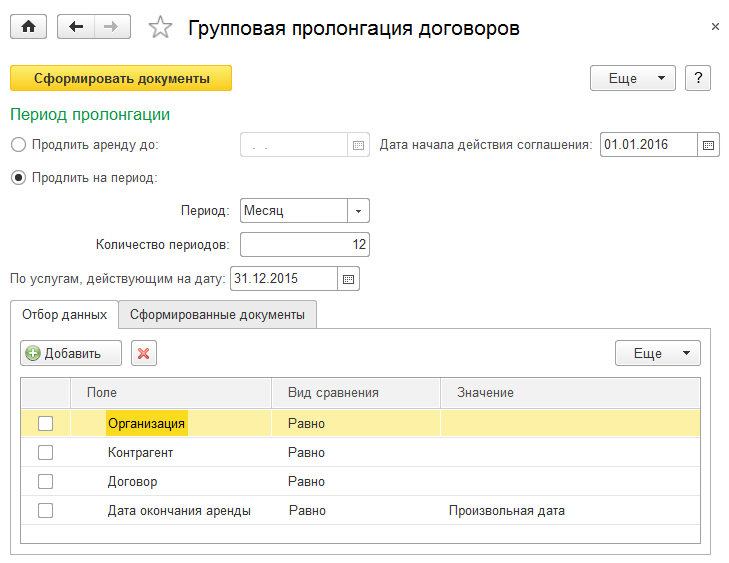729x563 pixels.
Task: Go to the home page icon
Action: tap(28, 27)
